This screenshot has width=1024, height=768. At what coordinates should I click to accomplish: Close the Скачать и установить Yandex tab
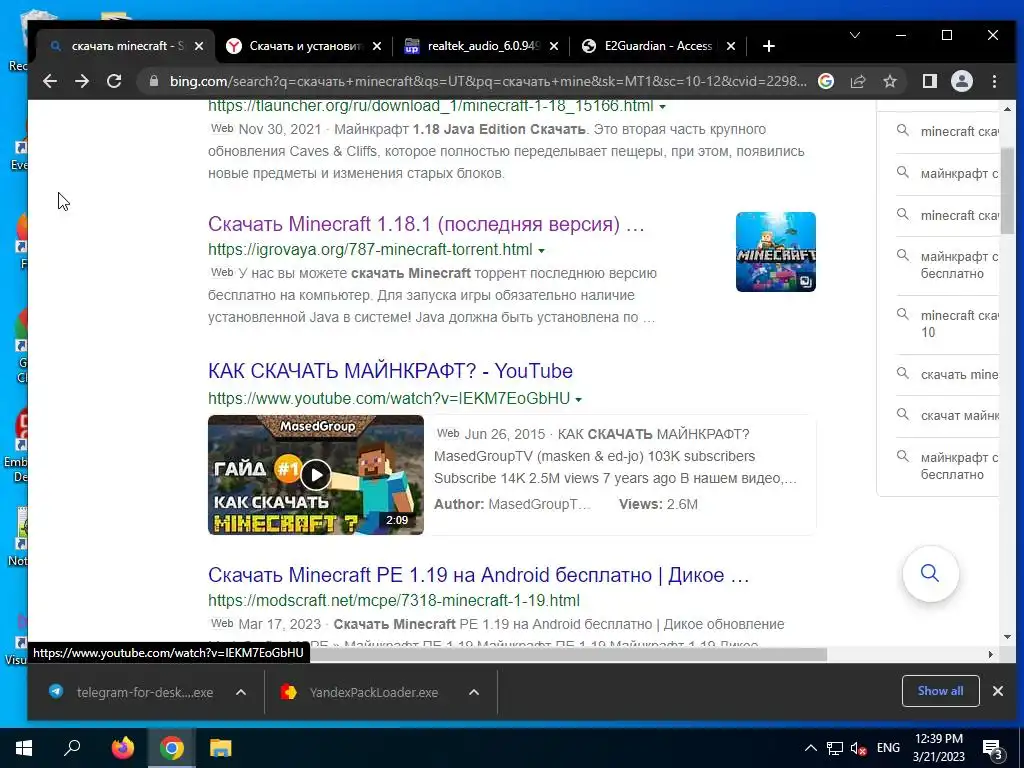[377, 46]
